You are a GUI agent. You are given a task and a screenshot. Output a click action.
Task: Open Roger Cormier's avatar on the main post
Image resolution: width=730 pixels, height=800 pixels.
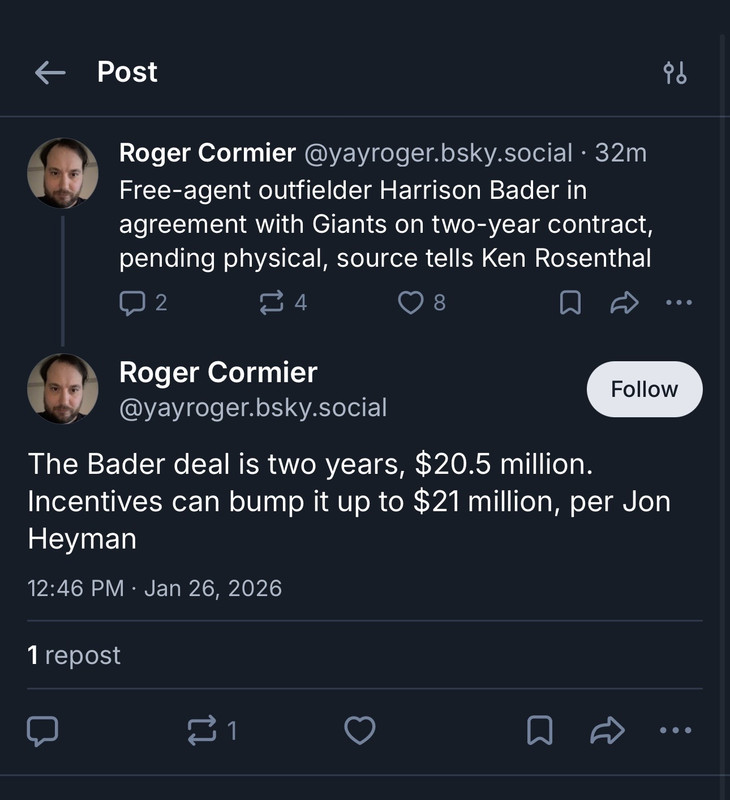[62, 389]
